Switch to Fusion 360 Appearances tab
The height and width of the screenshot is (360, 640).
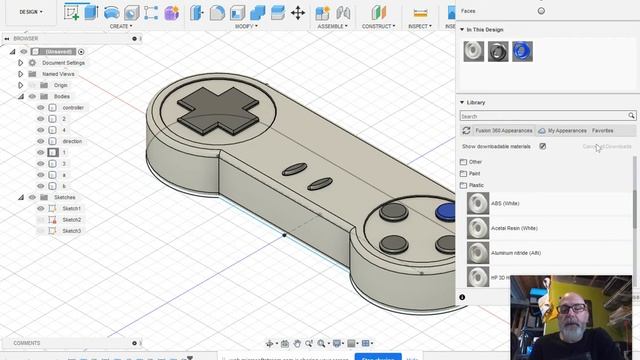click(504, 131)
